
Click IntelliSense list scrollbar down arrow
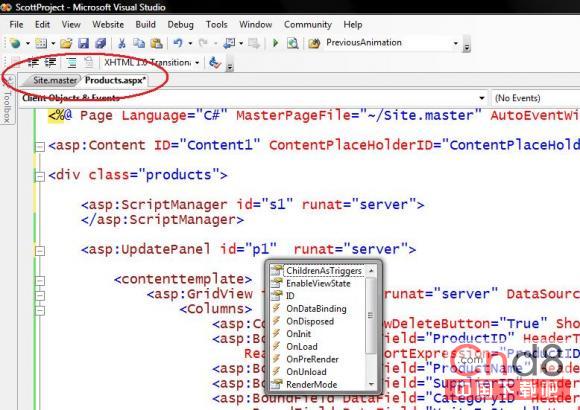(x=371, y=384)
